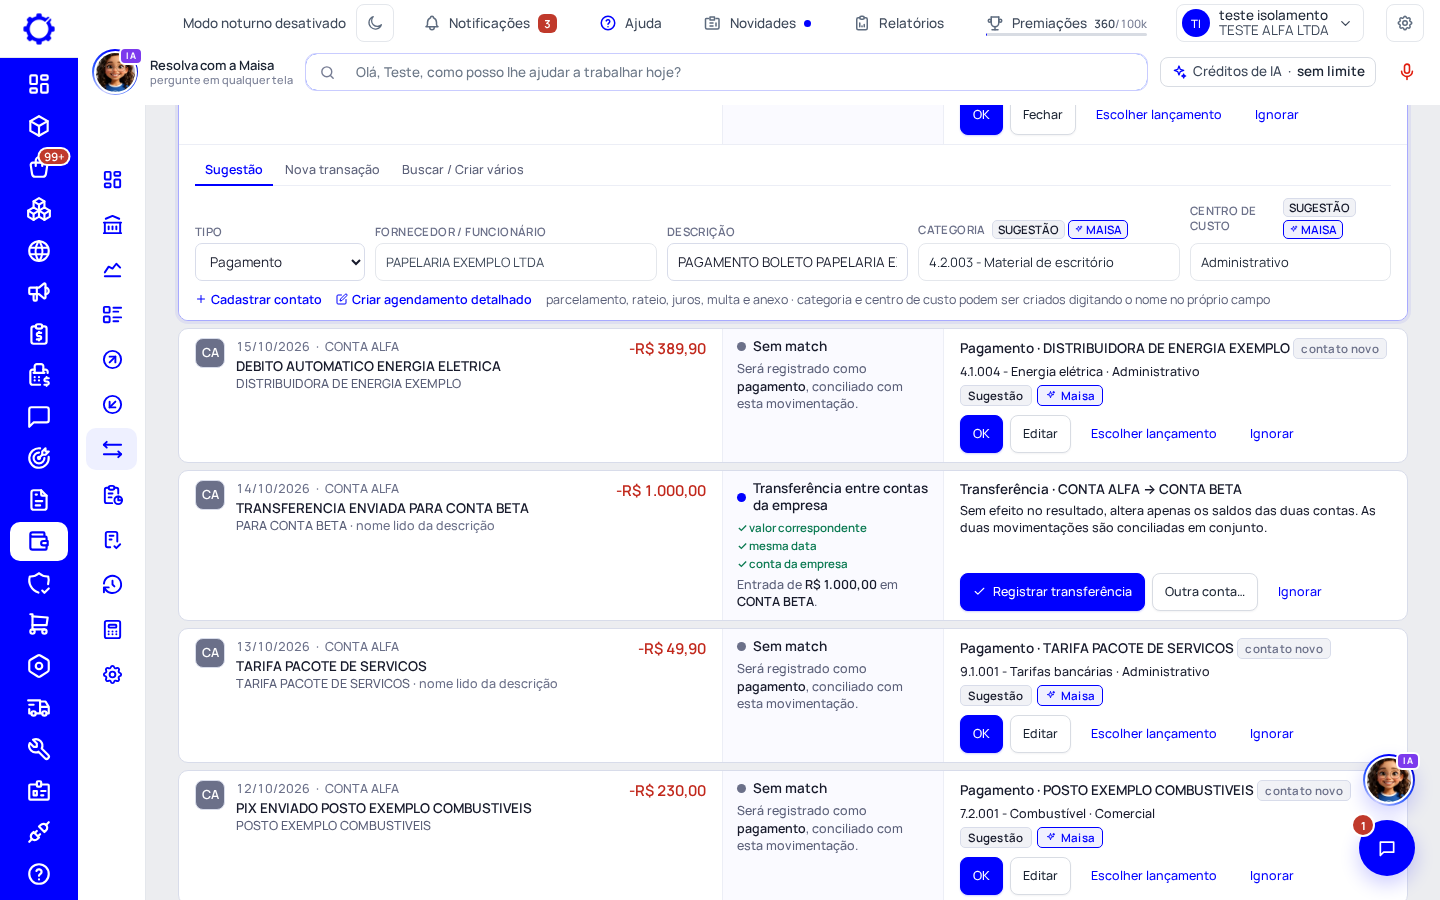Click the Premiações progress bar
1440x900 pixels.
coord(1066,35)
